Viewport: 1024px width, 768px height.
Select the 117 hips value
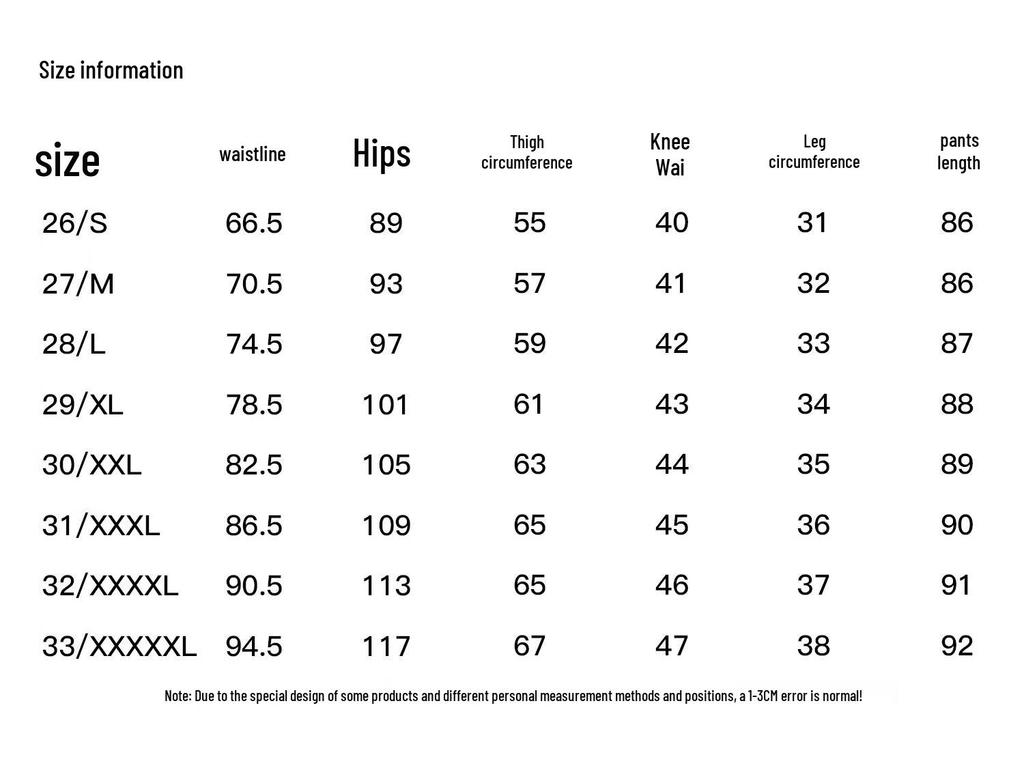[386, 646]
